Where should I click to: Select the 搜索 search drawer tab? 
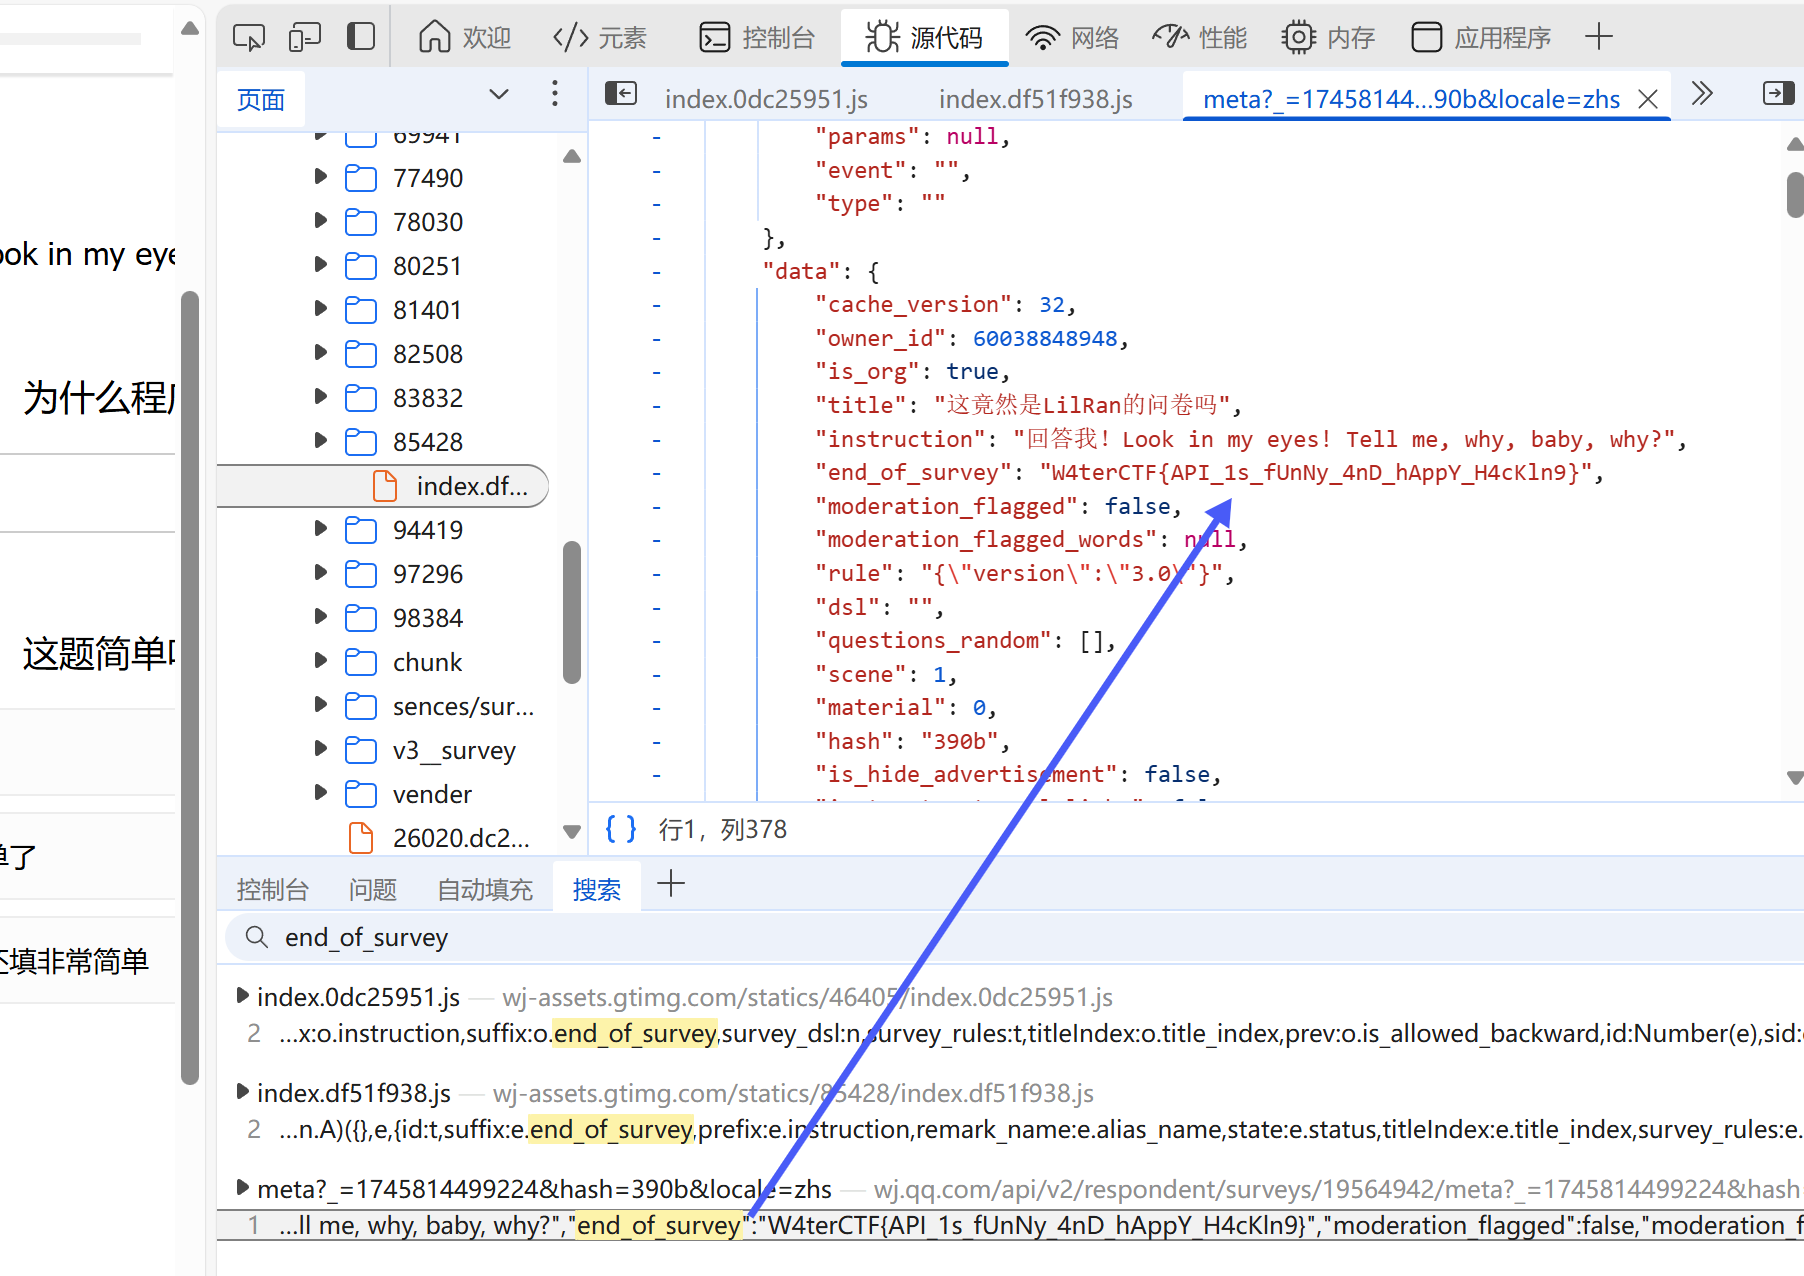click(x=597, y=890)
